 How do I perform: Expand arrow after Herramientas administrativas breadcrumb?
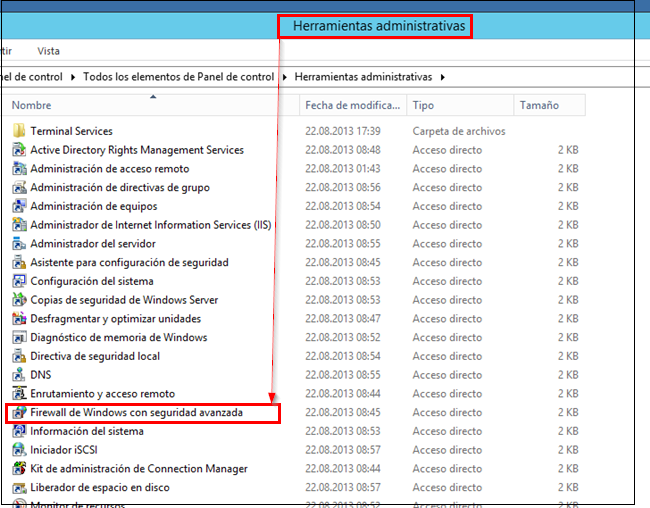[x=443, y=77]
